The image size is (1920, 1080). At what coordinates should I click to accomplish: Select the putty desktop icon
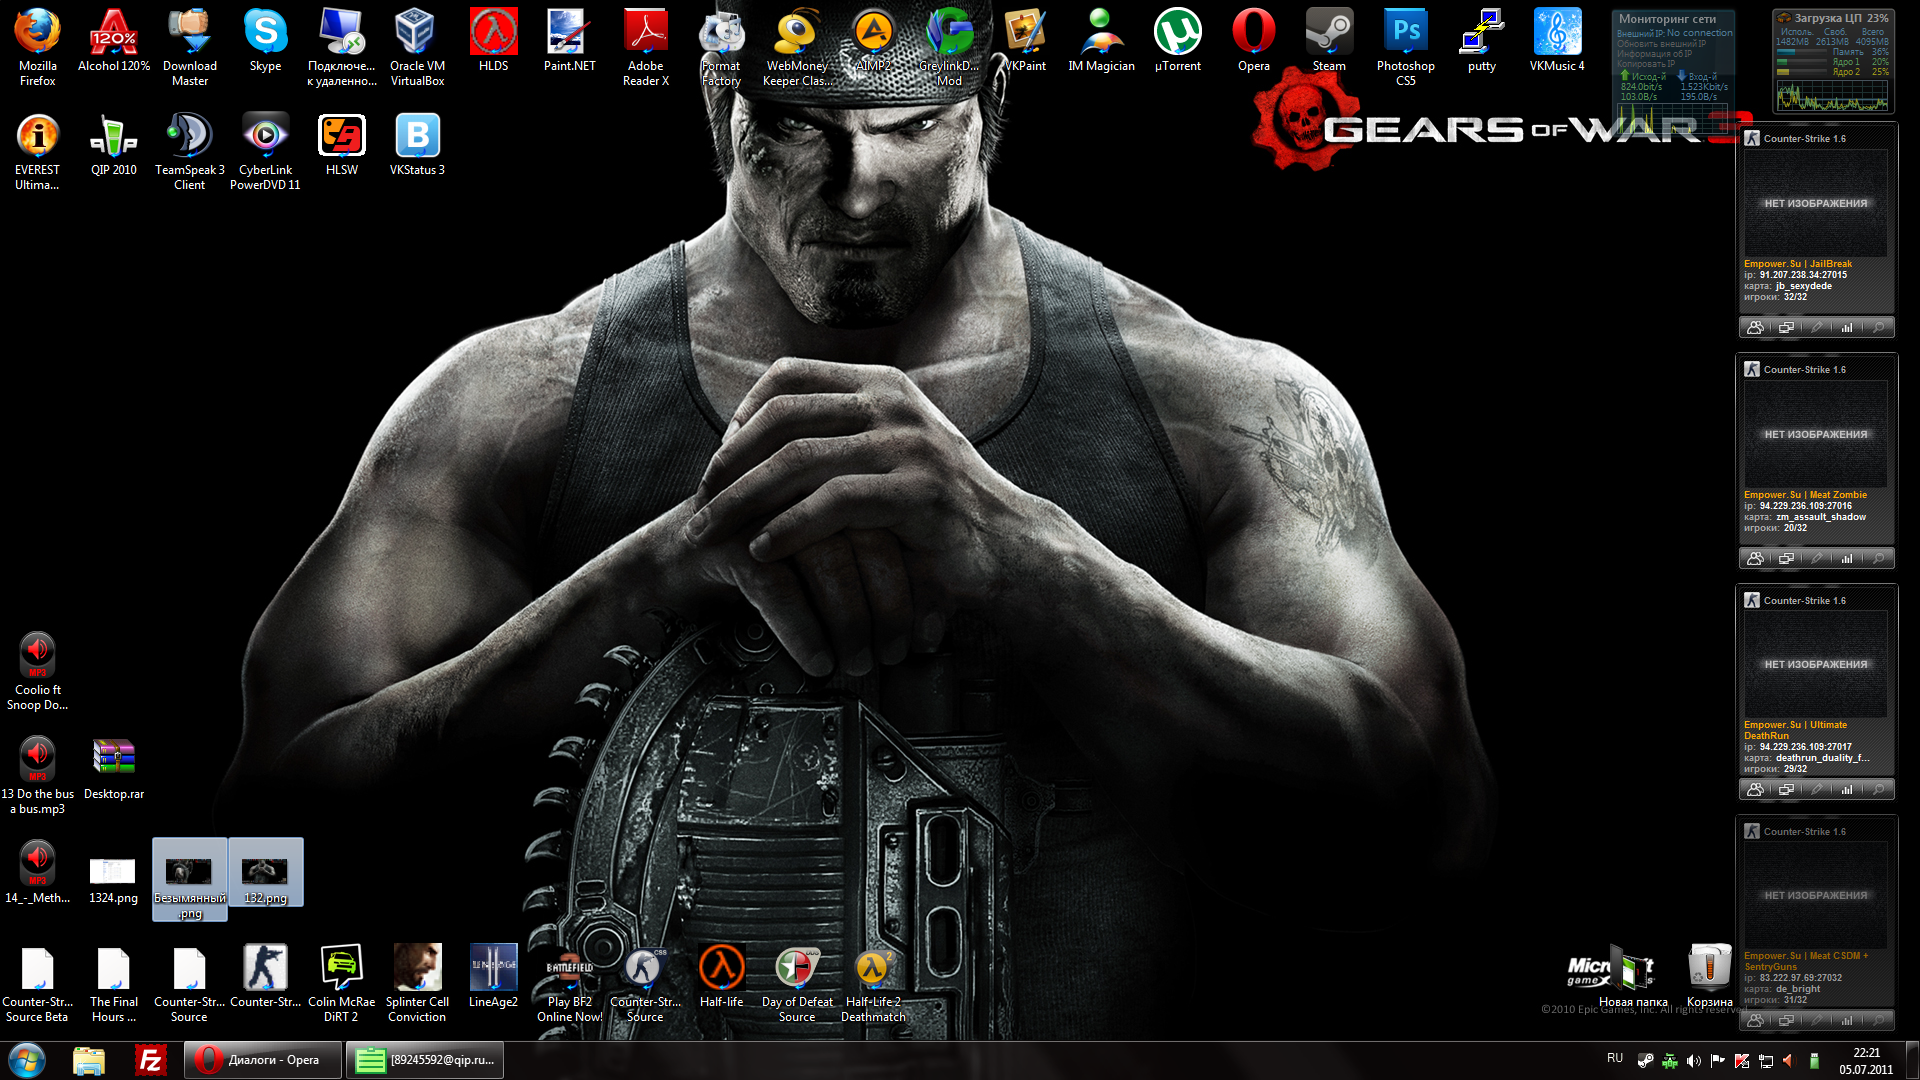(x=1482, y=41)
